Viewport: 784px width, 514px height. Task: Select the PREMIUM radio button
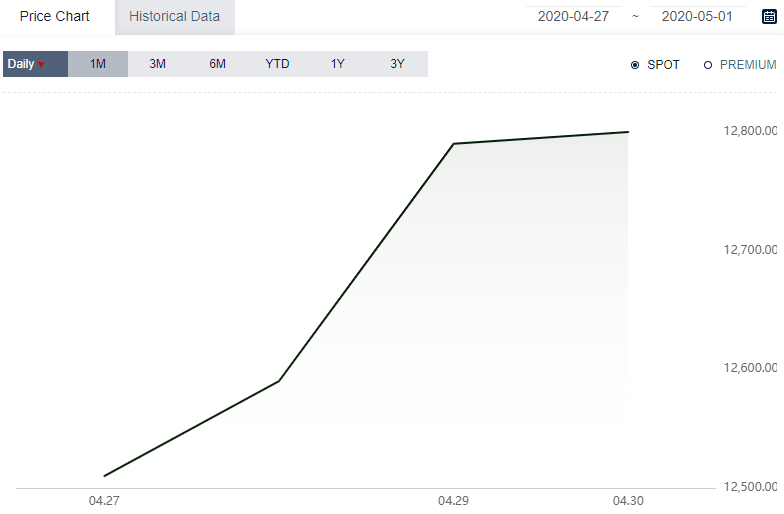[x=708, y=65]
